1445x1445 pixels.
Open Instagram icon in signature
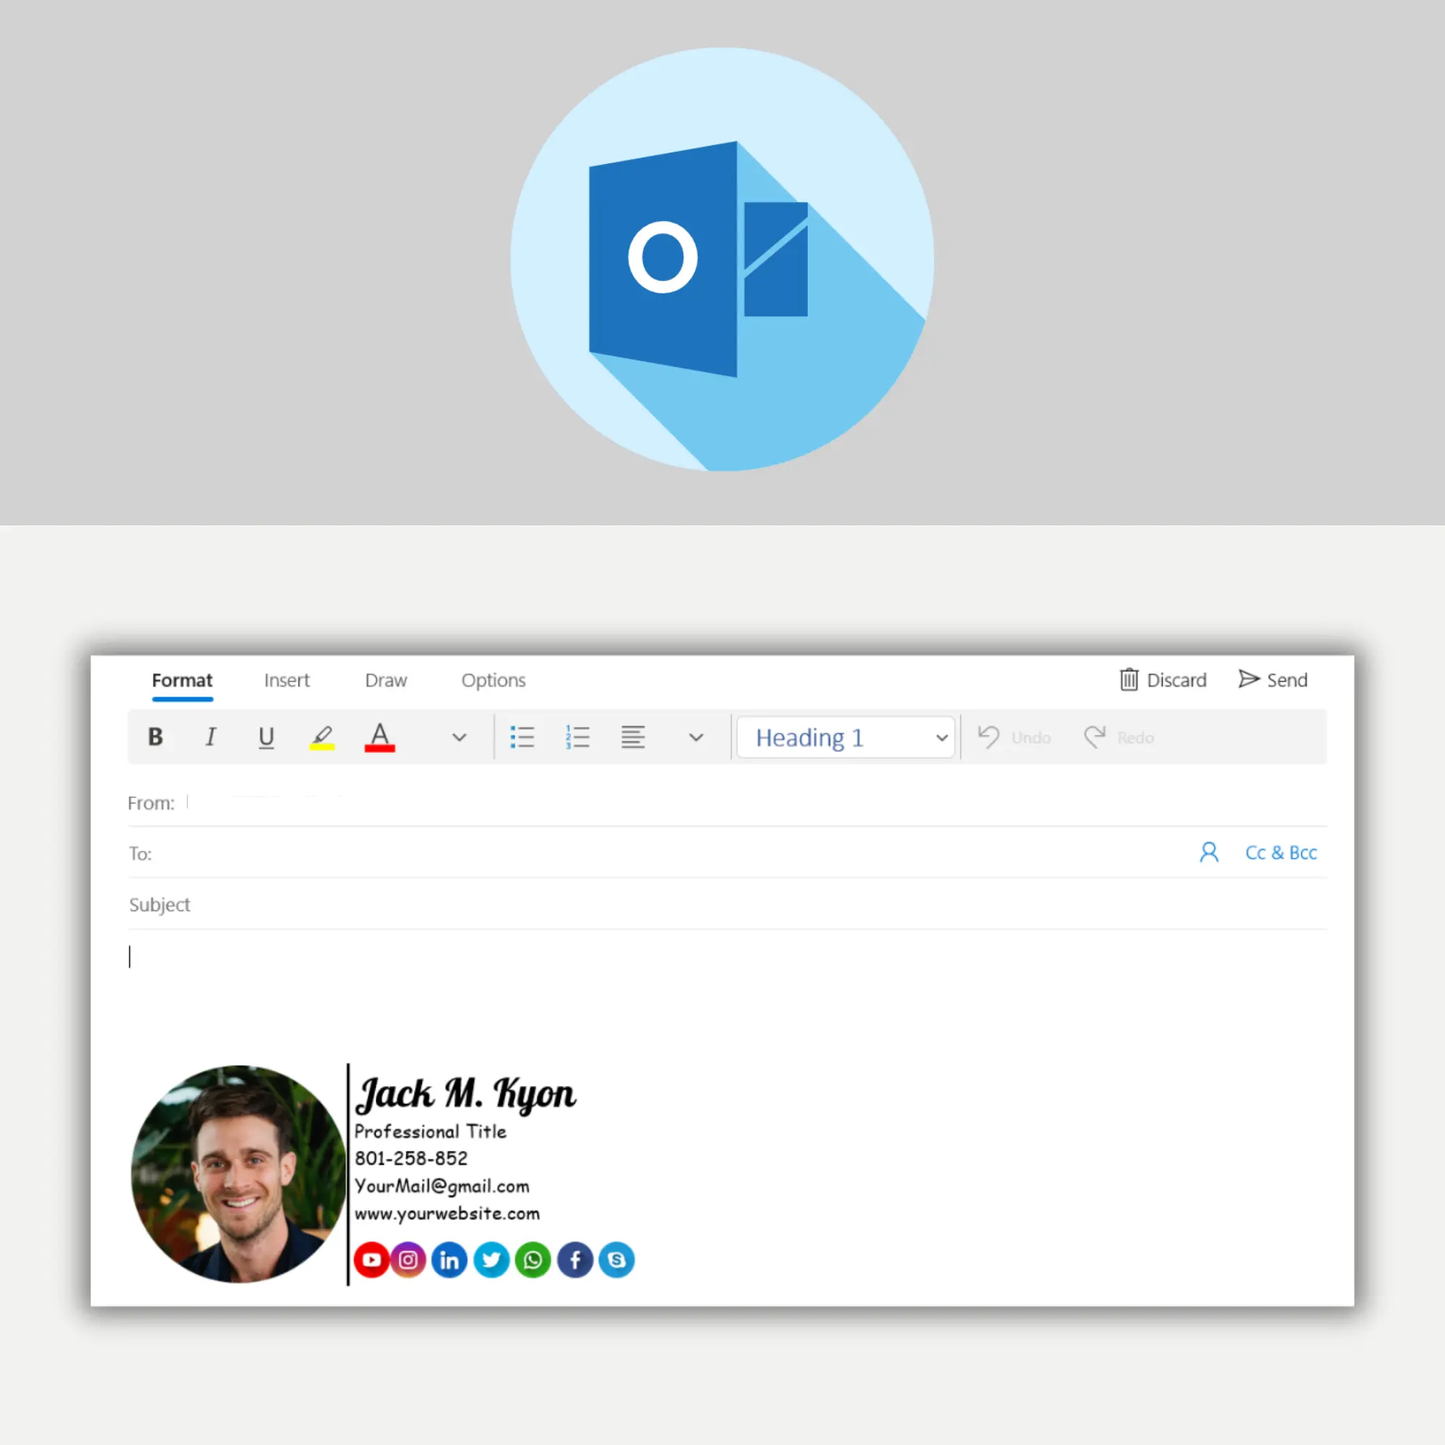(x=408, y=1260)
